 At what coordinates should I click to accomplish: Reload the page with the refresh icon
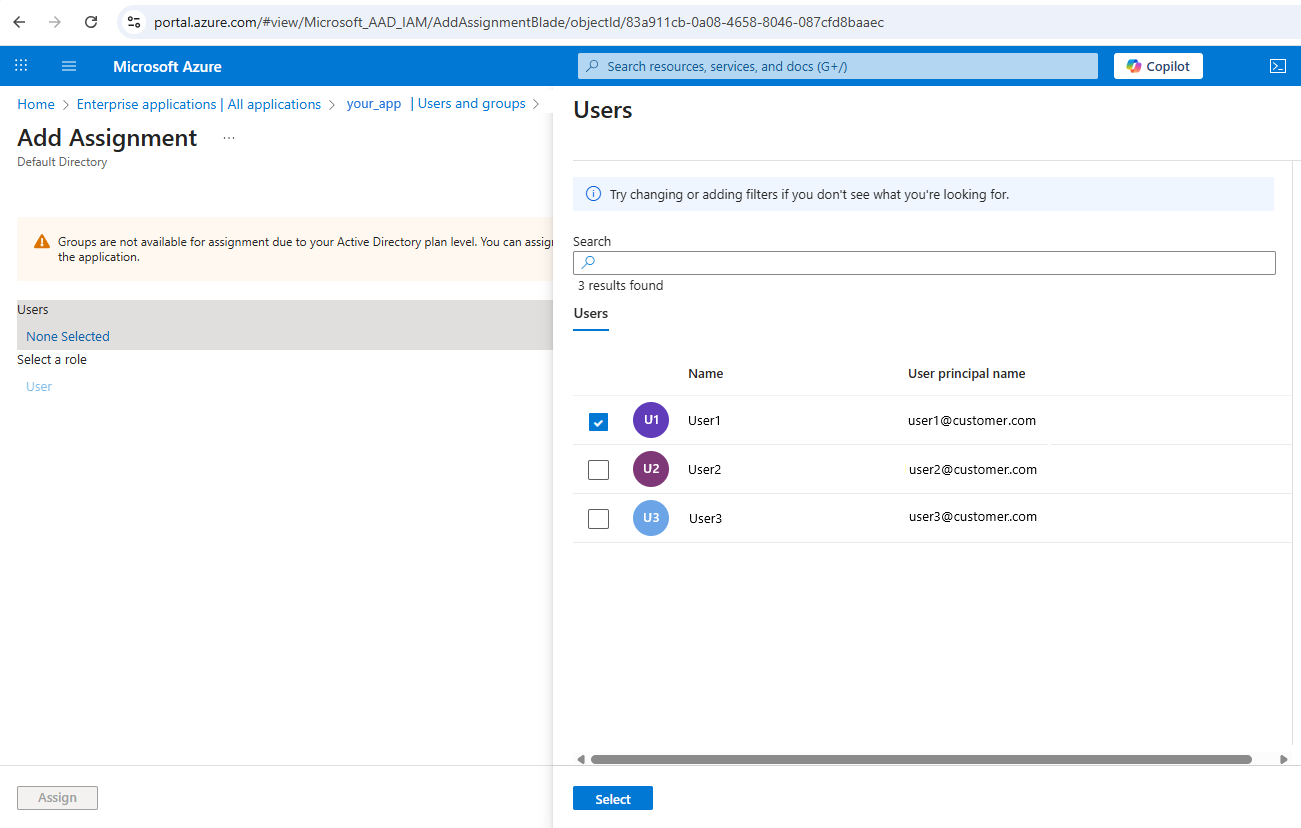[91, 22]
